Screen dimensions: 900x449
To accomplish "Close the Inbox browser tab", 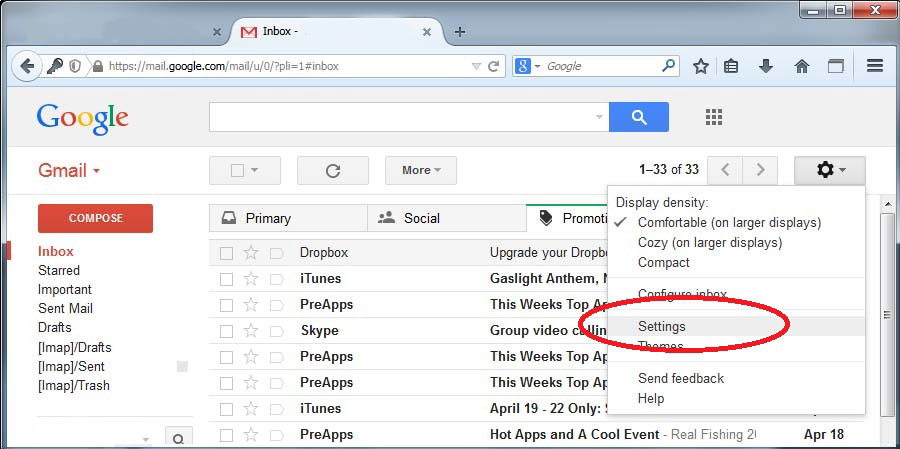I will tap(426, 32).
